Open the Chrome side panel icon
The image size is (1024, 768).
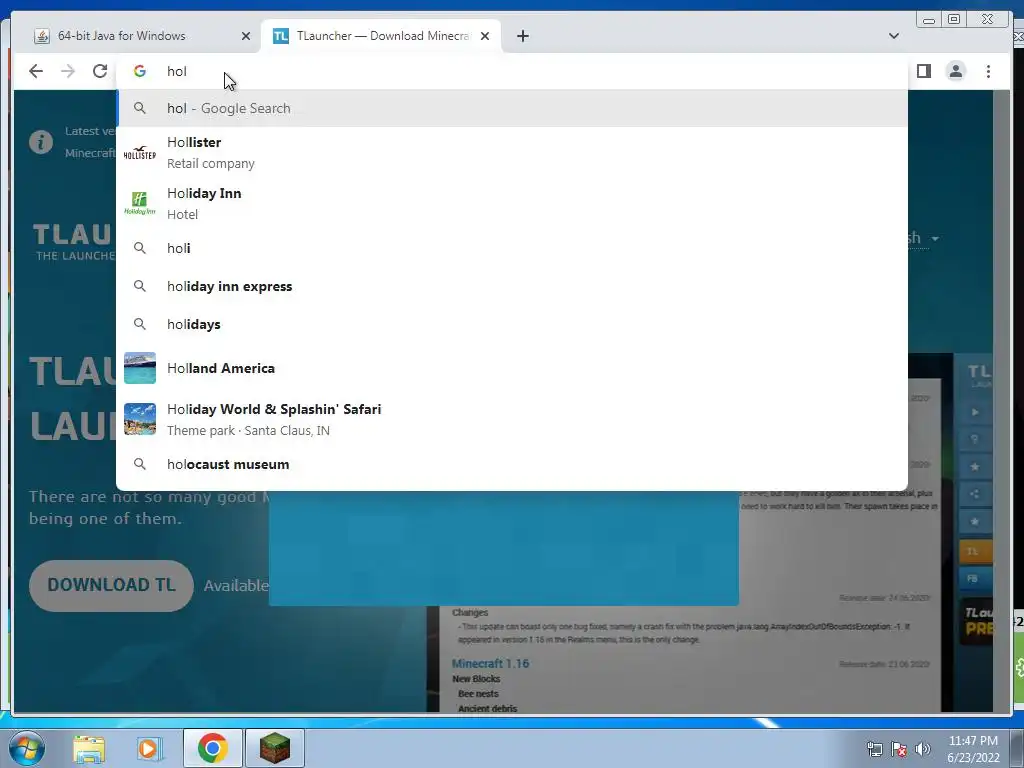pos(923,71)
